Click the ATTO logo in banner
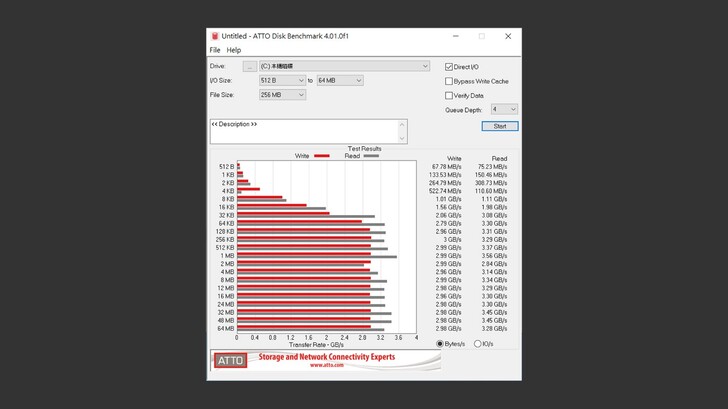Screen dimensions: 728x409 point(230,361)
